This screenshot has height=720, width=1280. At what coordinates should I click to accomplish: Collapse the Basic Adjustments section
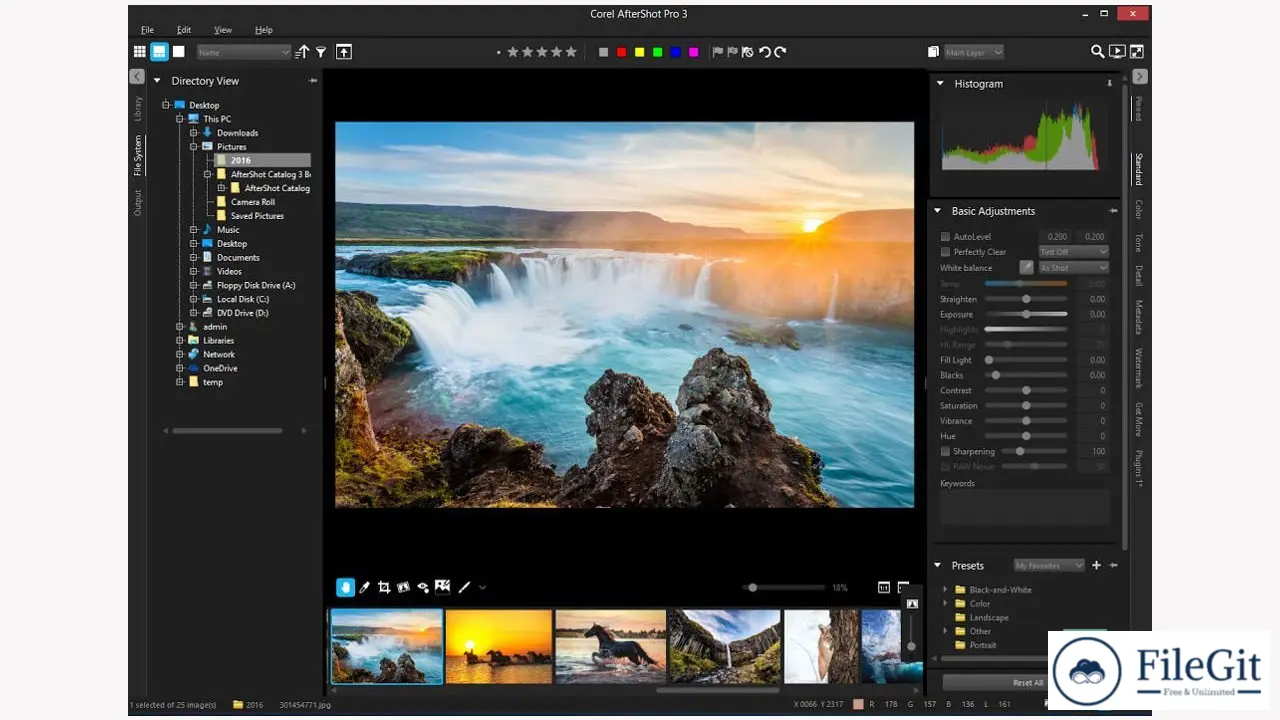(938, 211)
